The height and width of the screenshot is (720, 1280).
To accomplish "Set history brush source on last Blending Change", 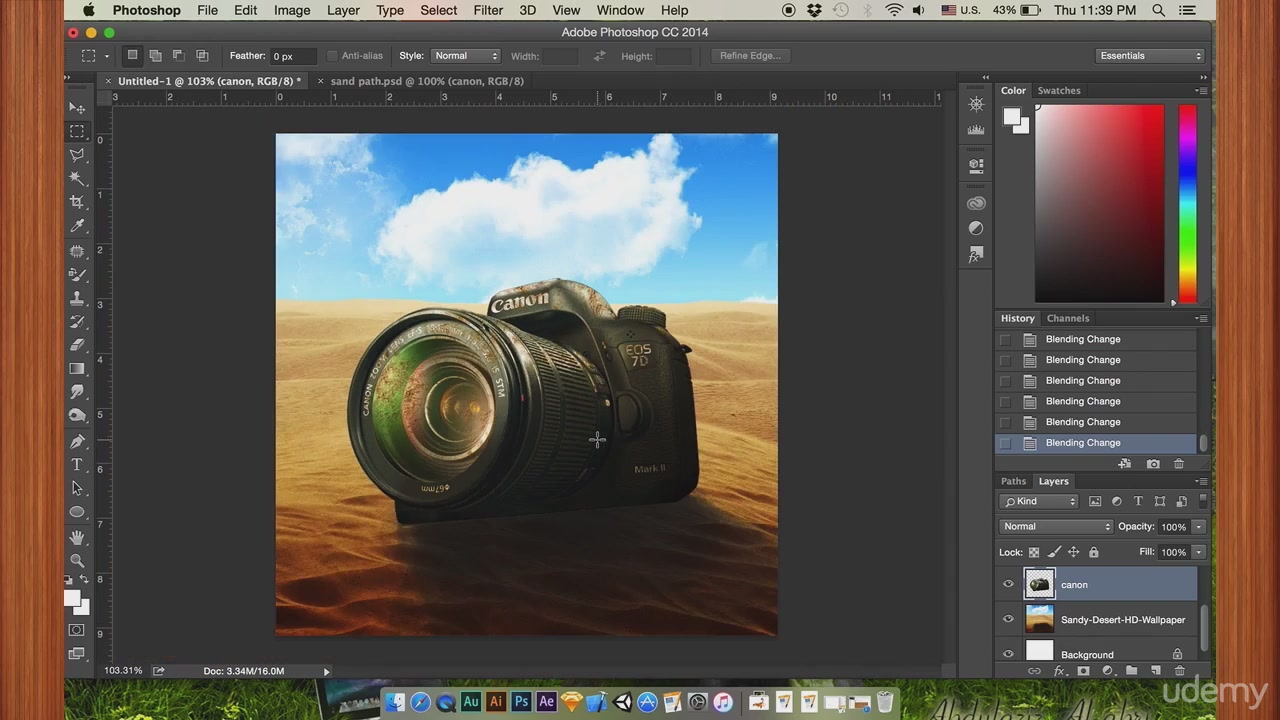I will tap(1005, 443).
